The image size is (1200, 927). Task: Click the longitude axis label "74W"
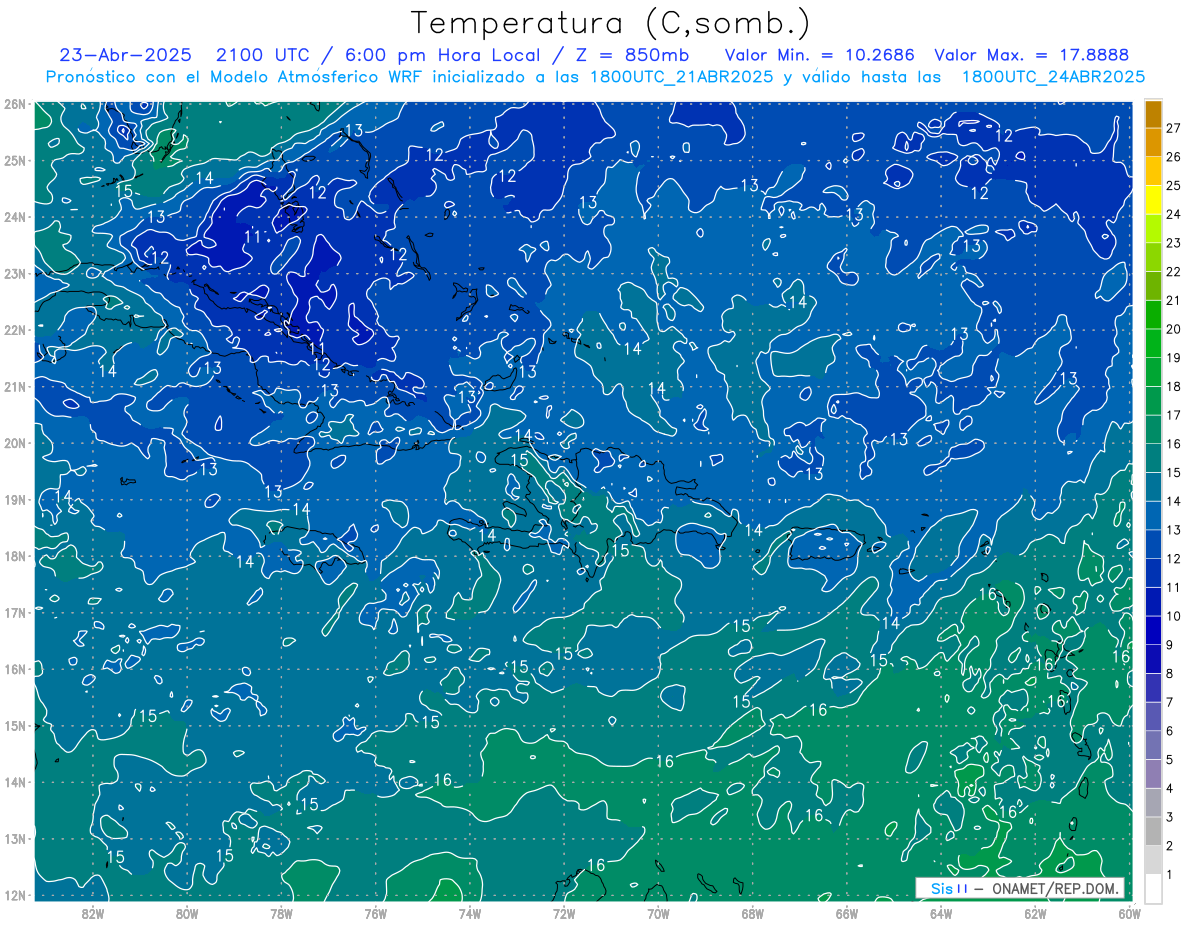(x=470, y=914)
